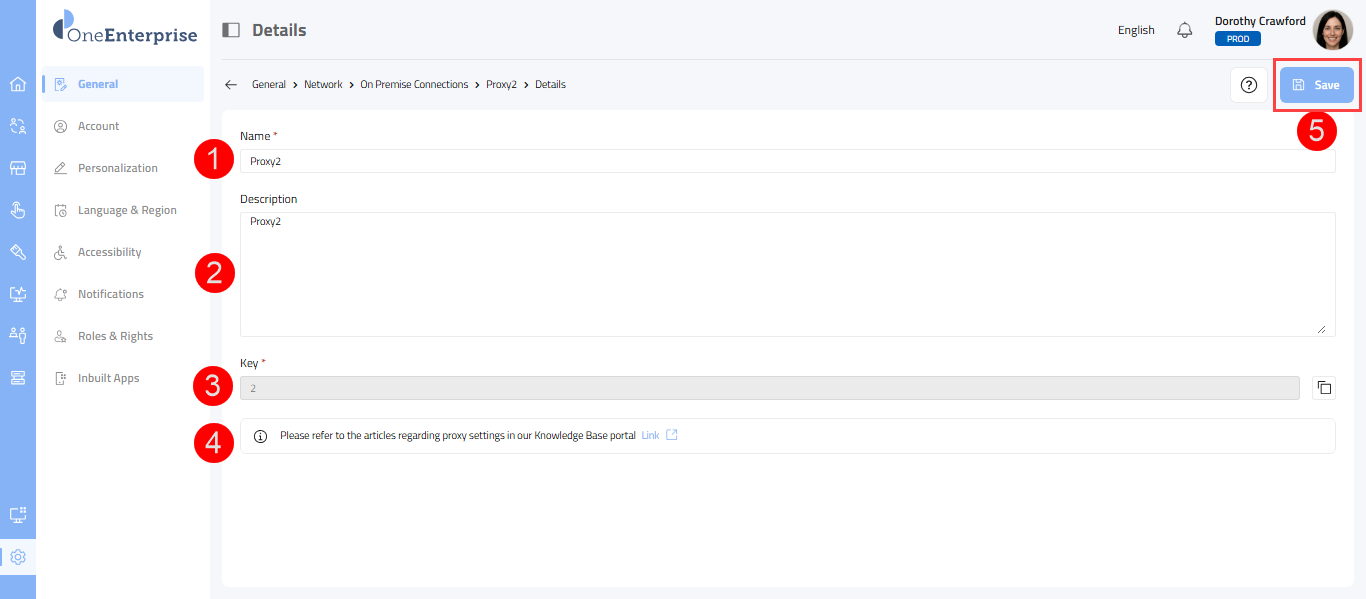Viewport: 1366px width, 599px height.
Task: Click inside the Description text area
Action: pyautogui.click(x=787, y=275)
